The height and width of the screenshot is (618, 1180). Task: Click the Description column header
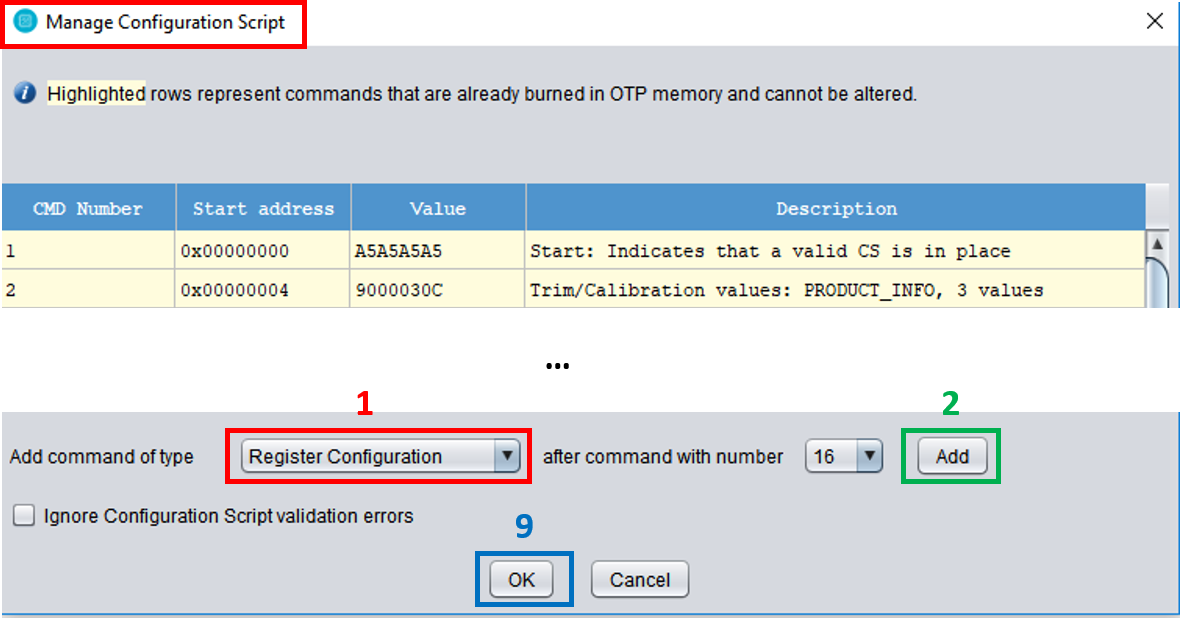836,209
